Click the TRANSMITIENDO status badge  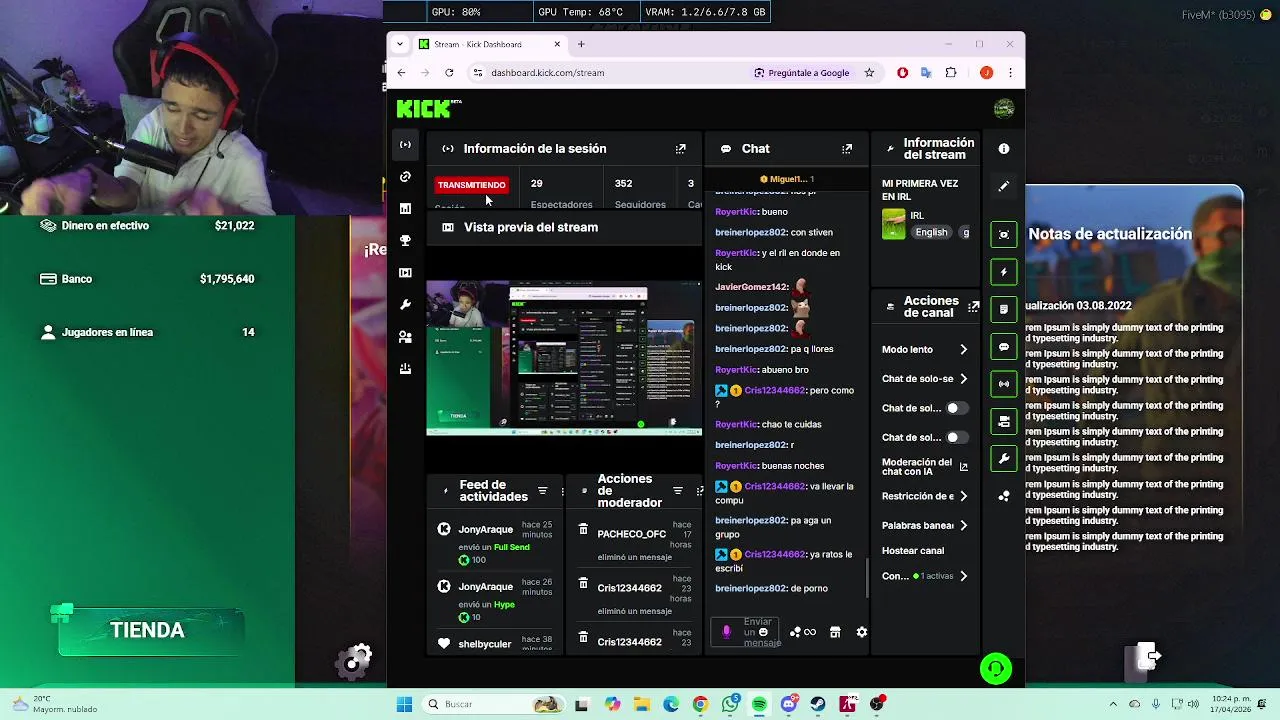[471, 185]
